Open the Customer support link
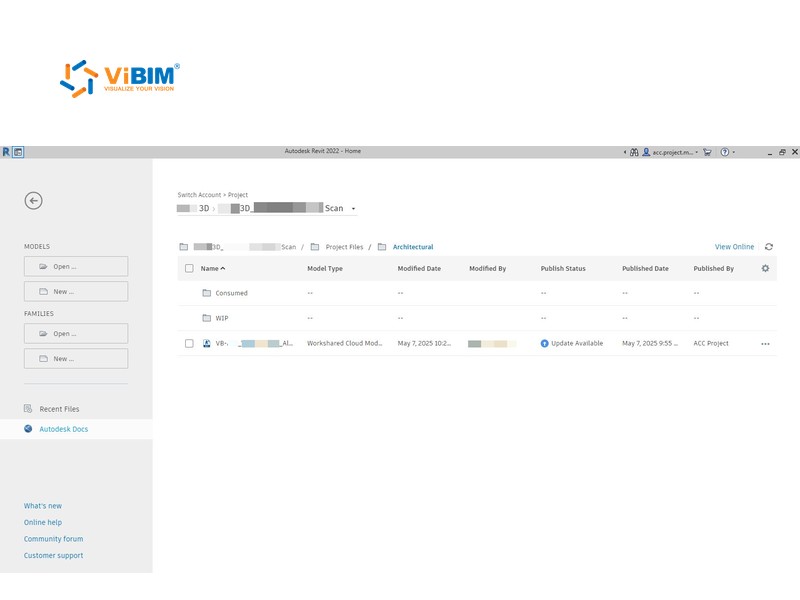Image resolution: width=800 pixels, height=600 pixels. coord(54,555)
